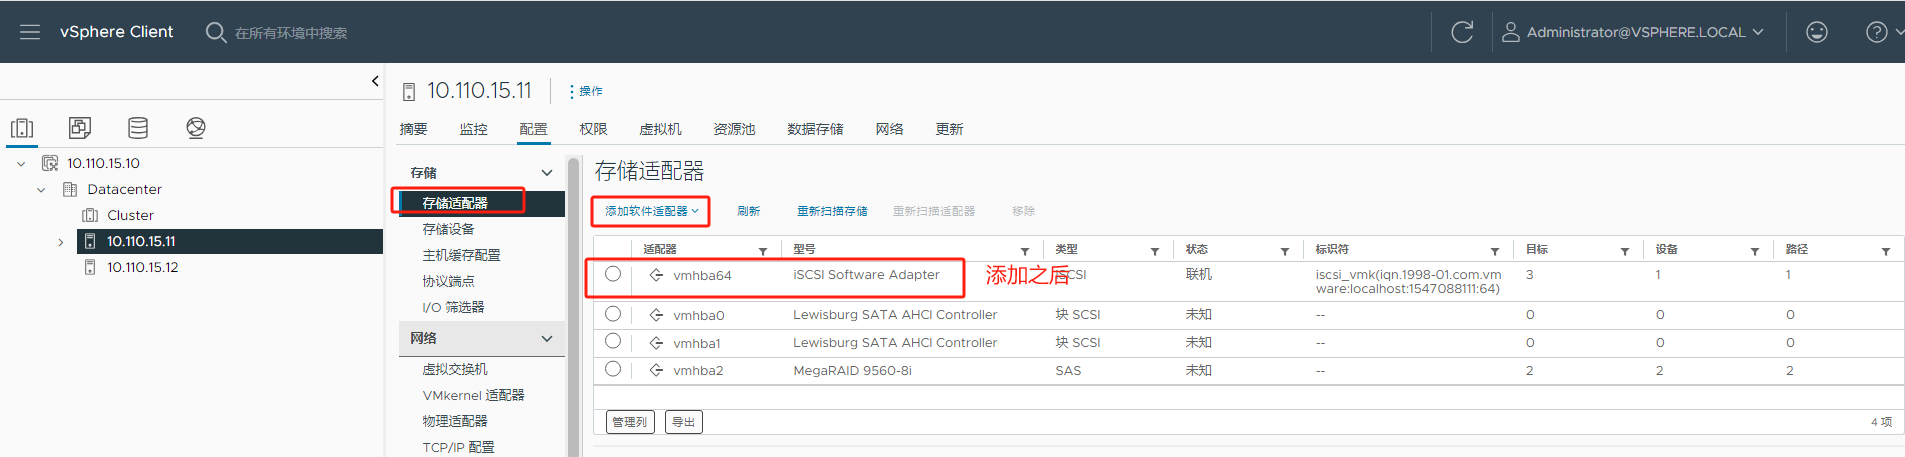This screenshot has width=1905, height=457.
Task: Click the refresh icon in top bar
Action: tap(1462, 32)
